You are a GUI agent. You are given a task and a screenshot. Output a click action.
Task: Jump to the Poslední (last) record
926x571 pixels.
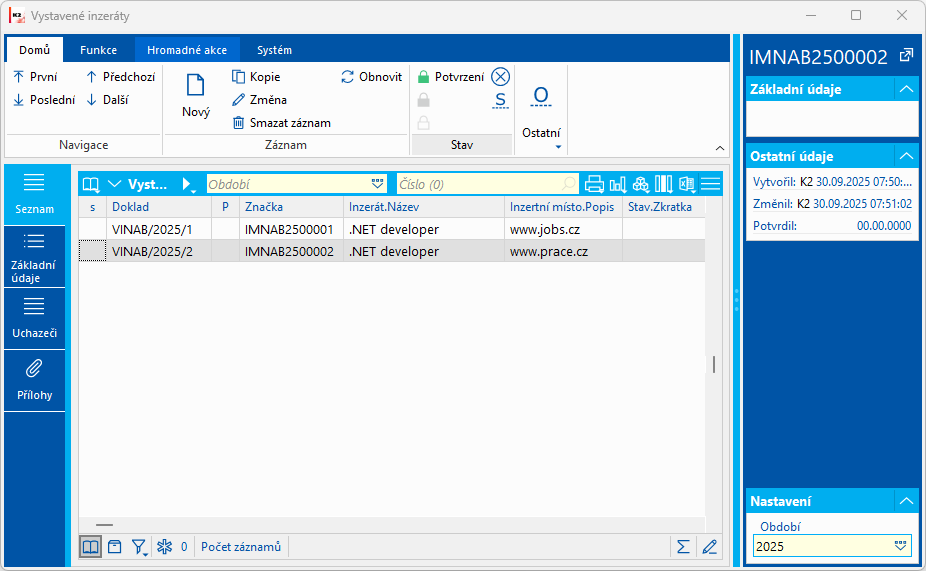[44, 100]
